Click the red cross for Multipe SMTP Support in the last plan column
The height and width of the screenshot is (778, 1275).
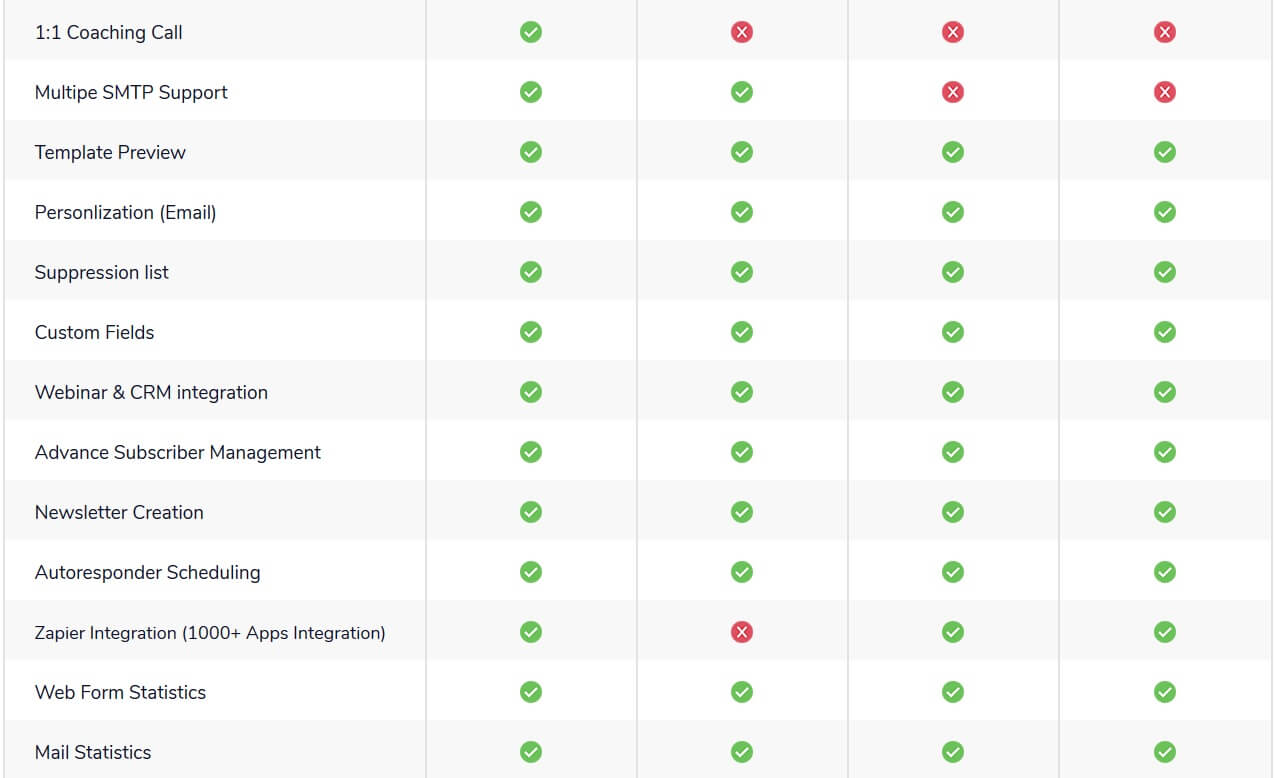[1165, 92]
